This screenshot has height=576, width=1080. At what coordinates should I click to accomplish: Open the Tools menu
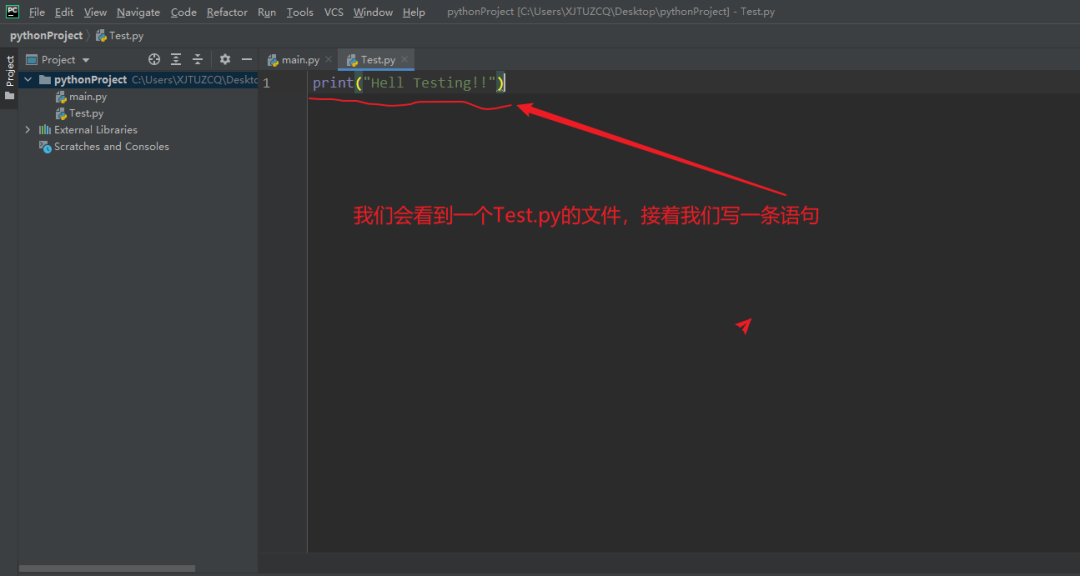(300, 12)
